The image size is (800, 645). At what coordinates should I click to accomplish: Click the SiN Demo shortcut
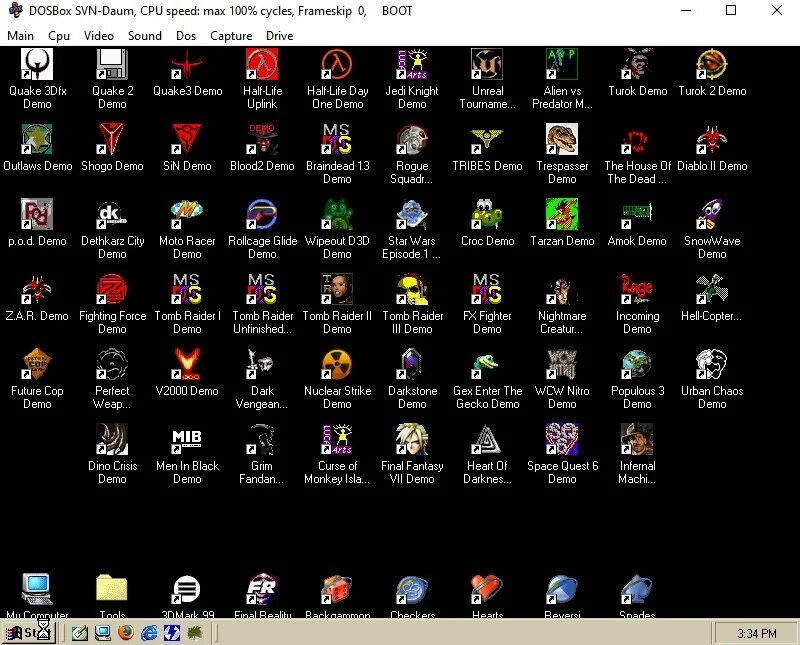pyautogui.click(x=187, y=139)
